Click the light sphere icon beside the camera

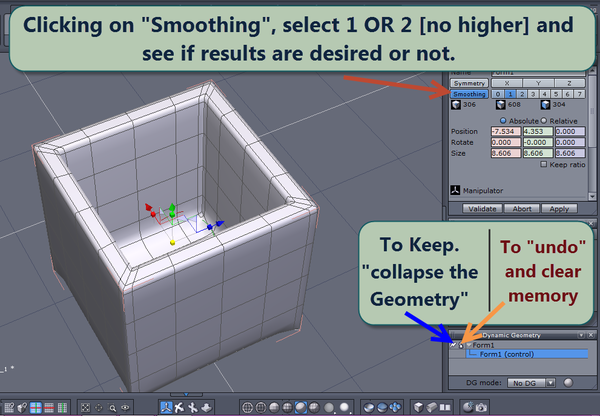click(468, 407)
